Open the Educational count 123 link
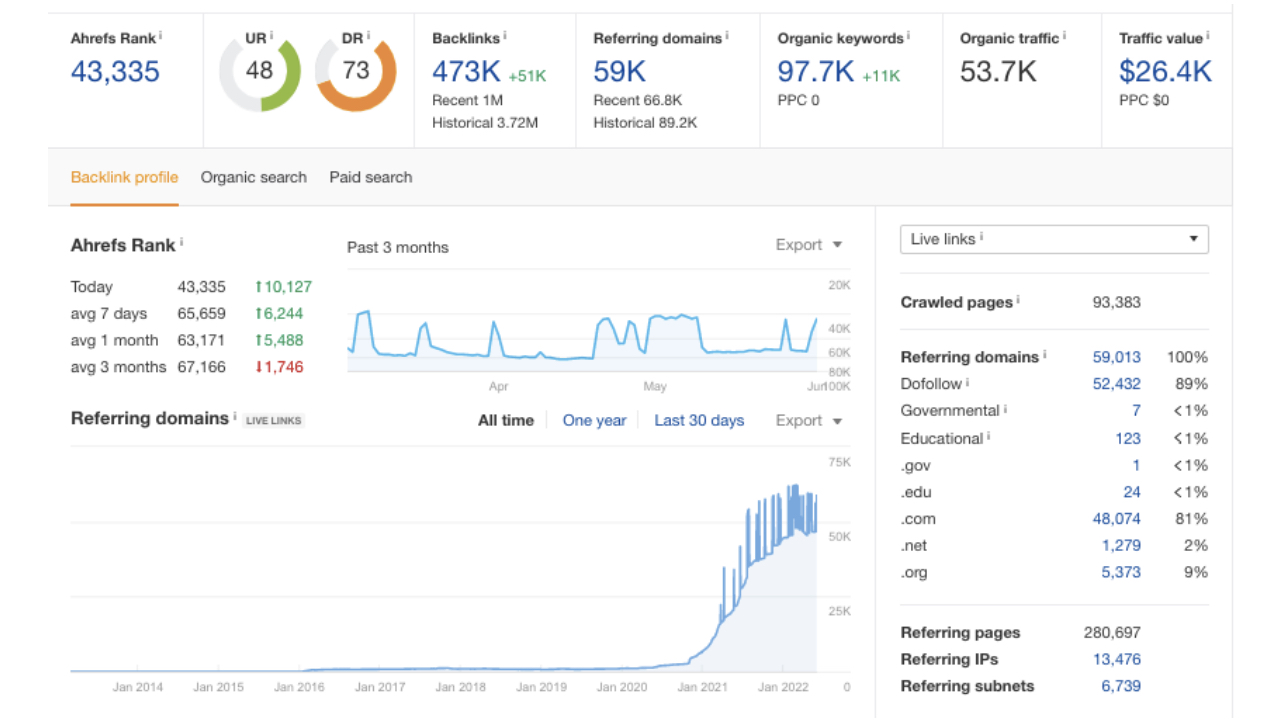Image resolution: width=1284 pixels, height=720 pixels. pyautogui.click(x=1128, y=438)
